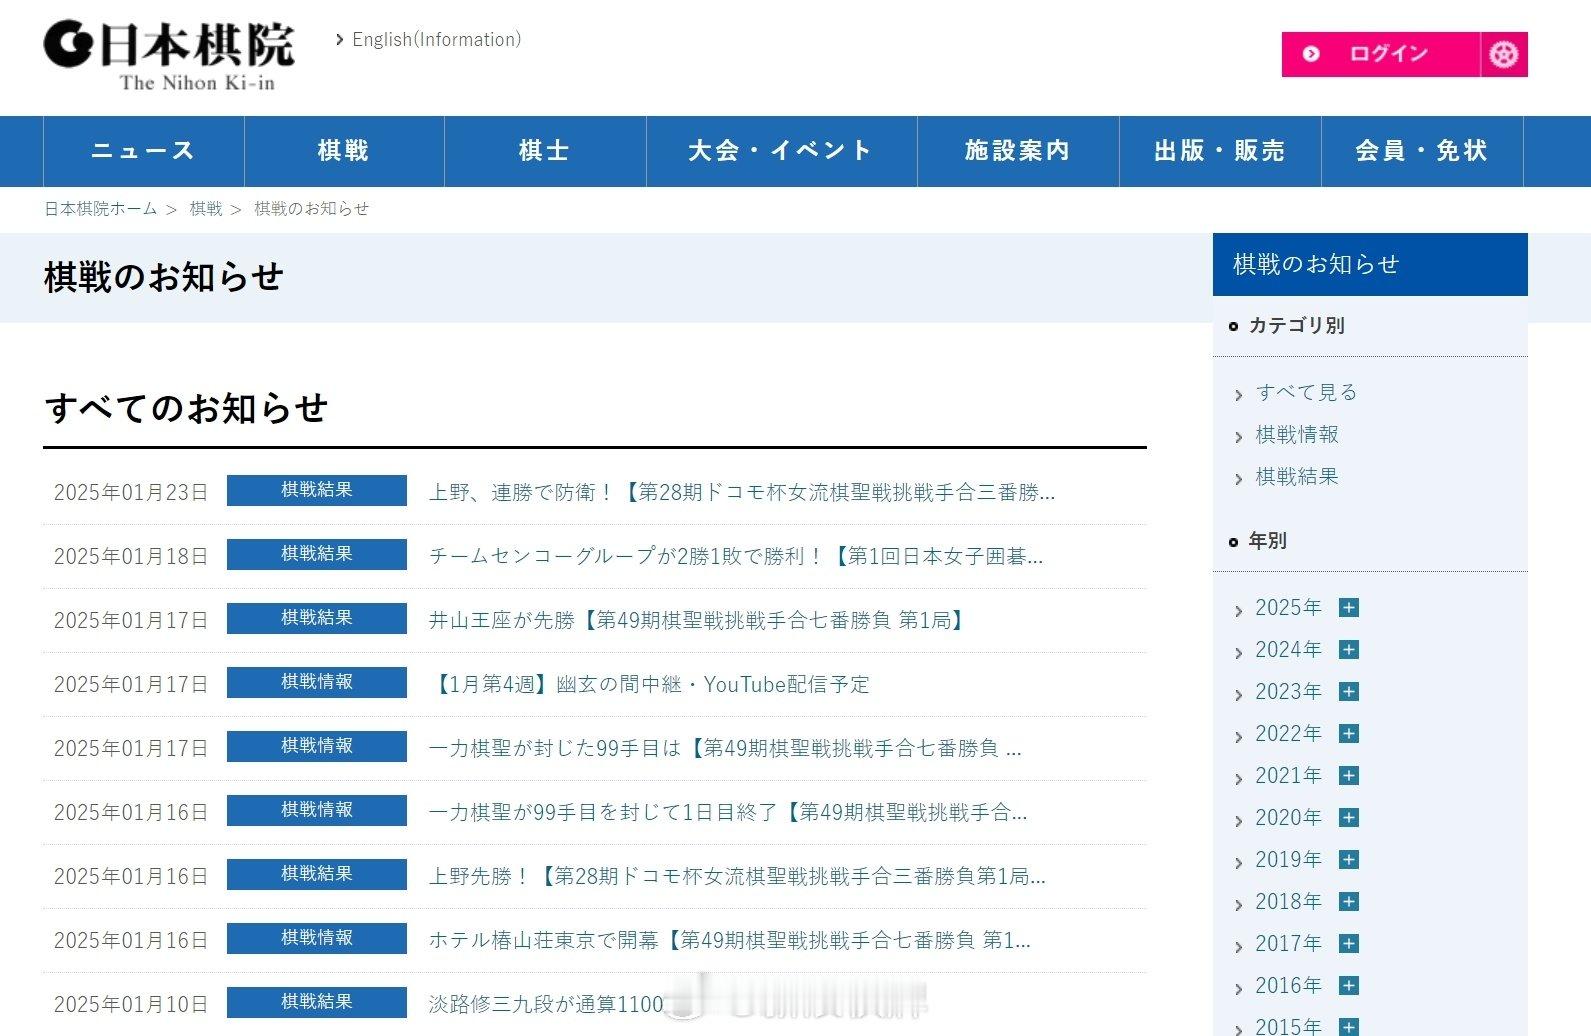
Task: Open 【1月第4週】幽玄の間中継 article
Action: click(x=649, y=685)
